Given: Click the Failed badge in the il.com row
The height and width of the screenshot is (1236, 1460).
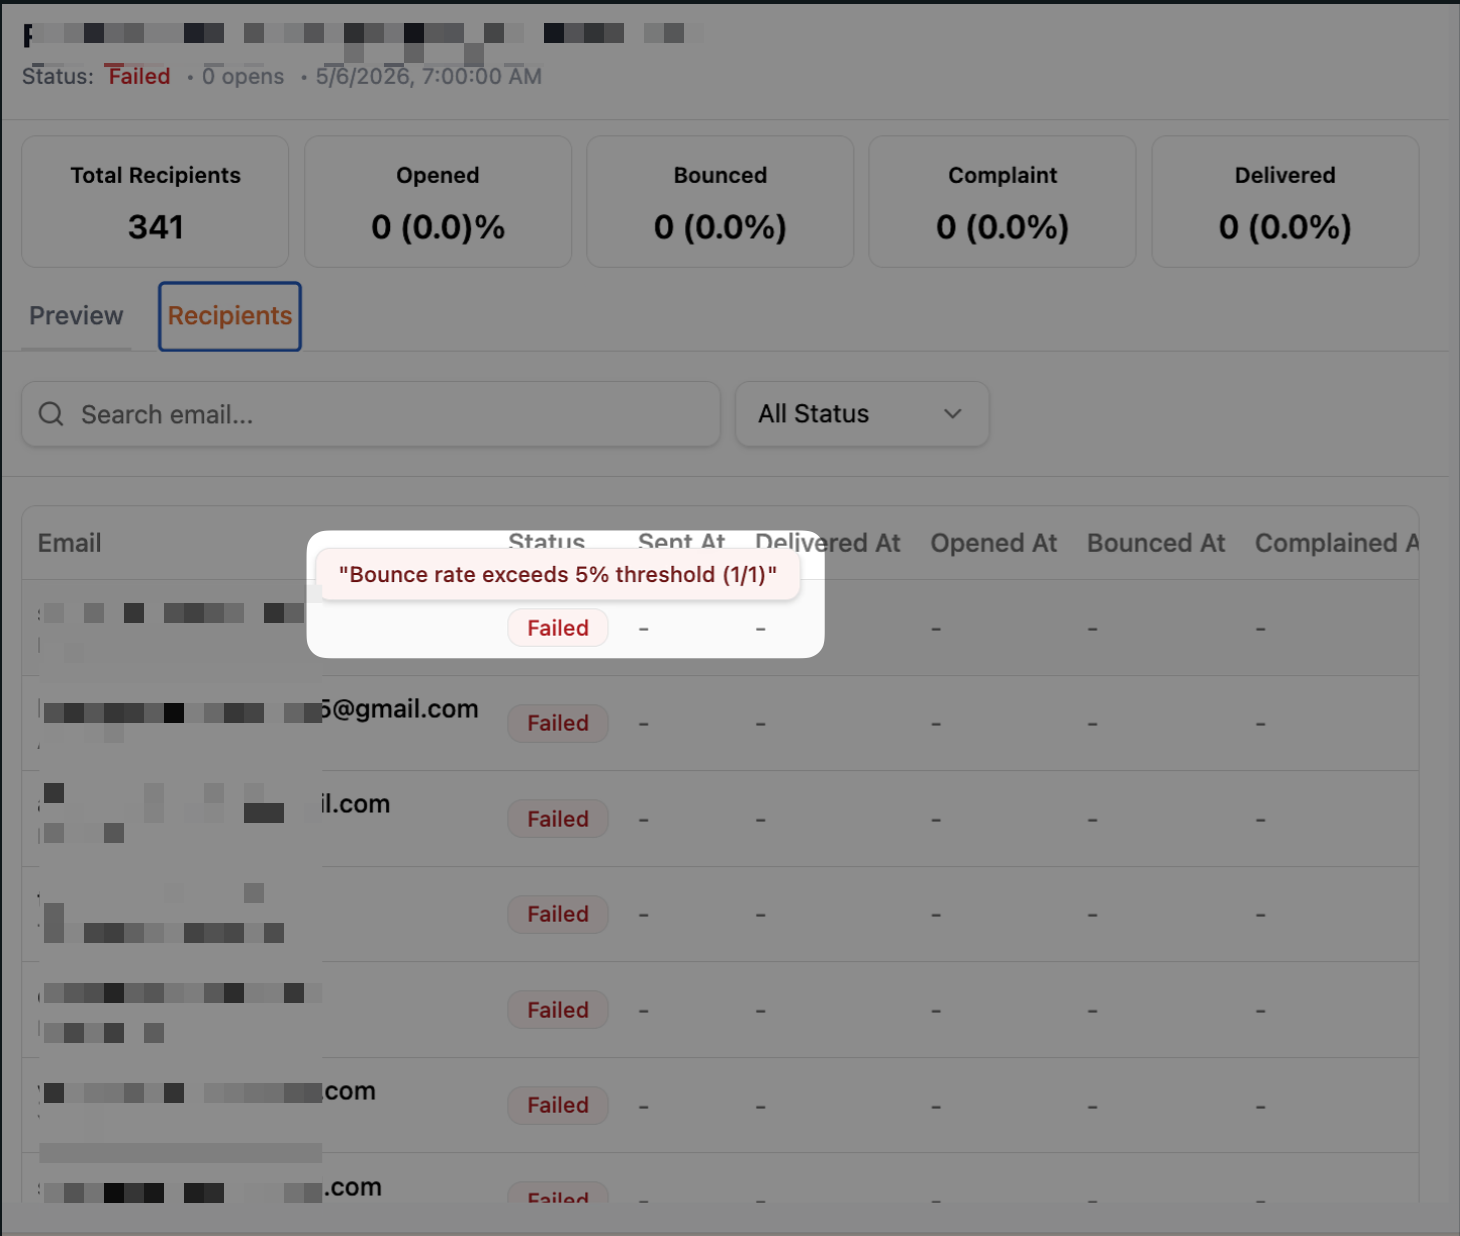Looking at the screenshot, I should 558,819.
